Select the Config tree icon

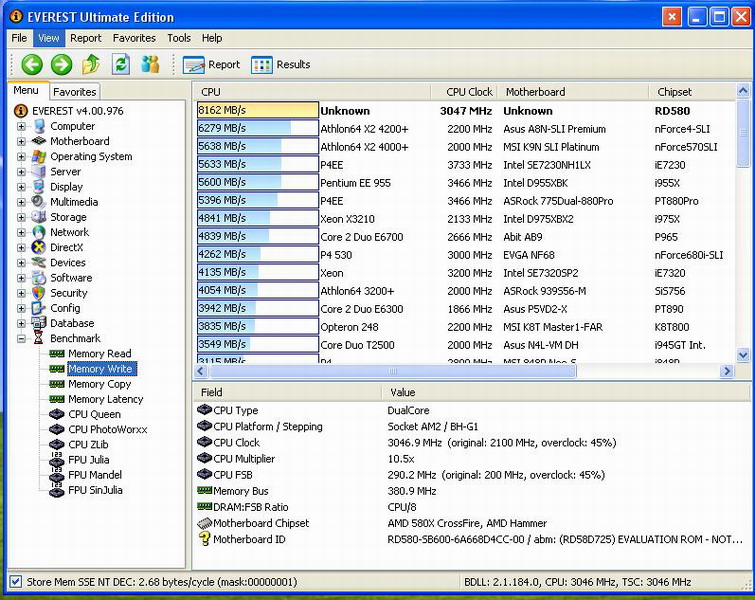(39, 308)
